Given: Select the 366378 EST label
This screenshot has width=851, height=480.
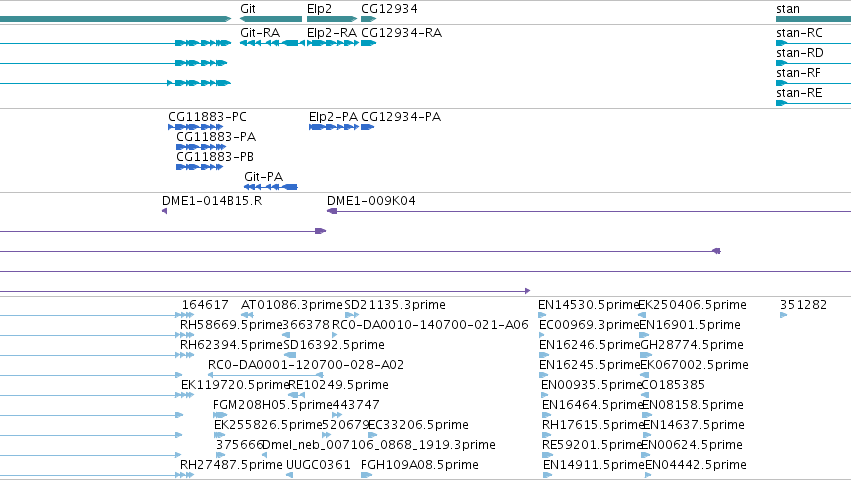Looking at the screenshot, I should (306, 325).
